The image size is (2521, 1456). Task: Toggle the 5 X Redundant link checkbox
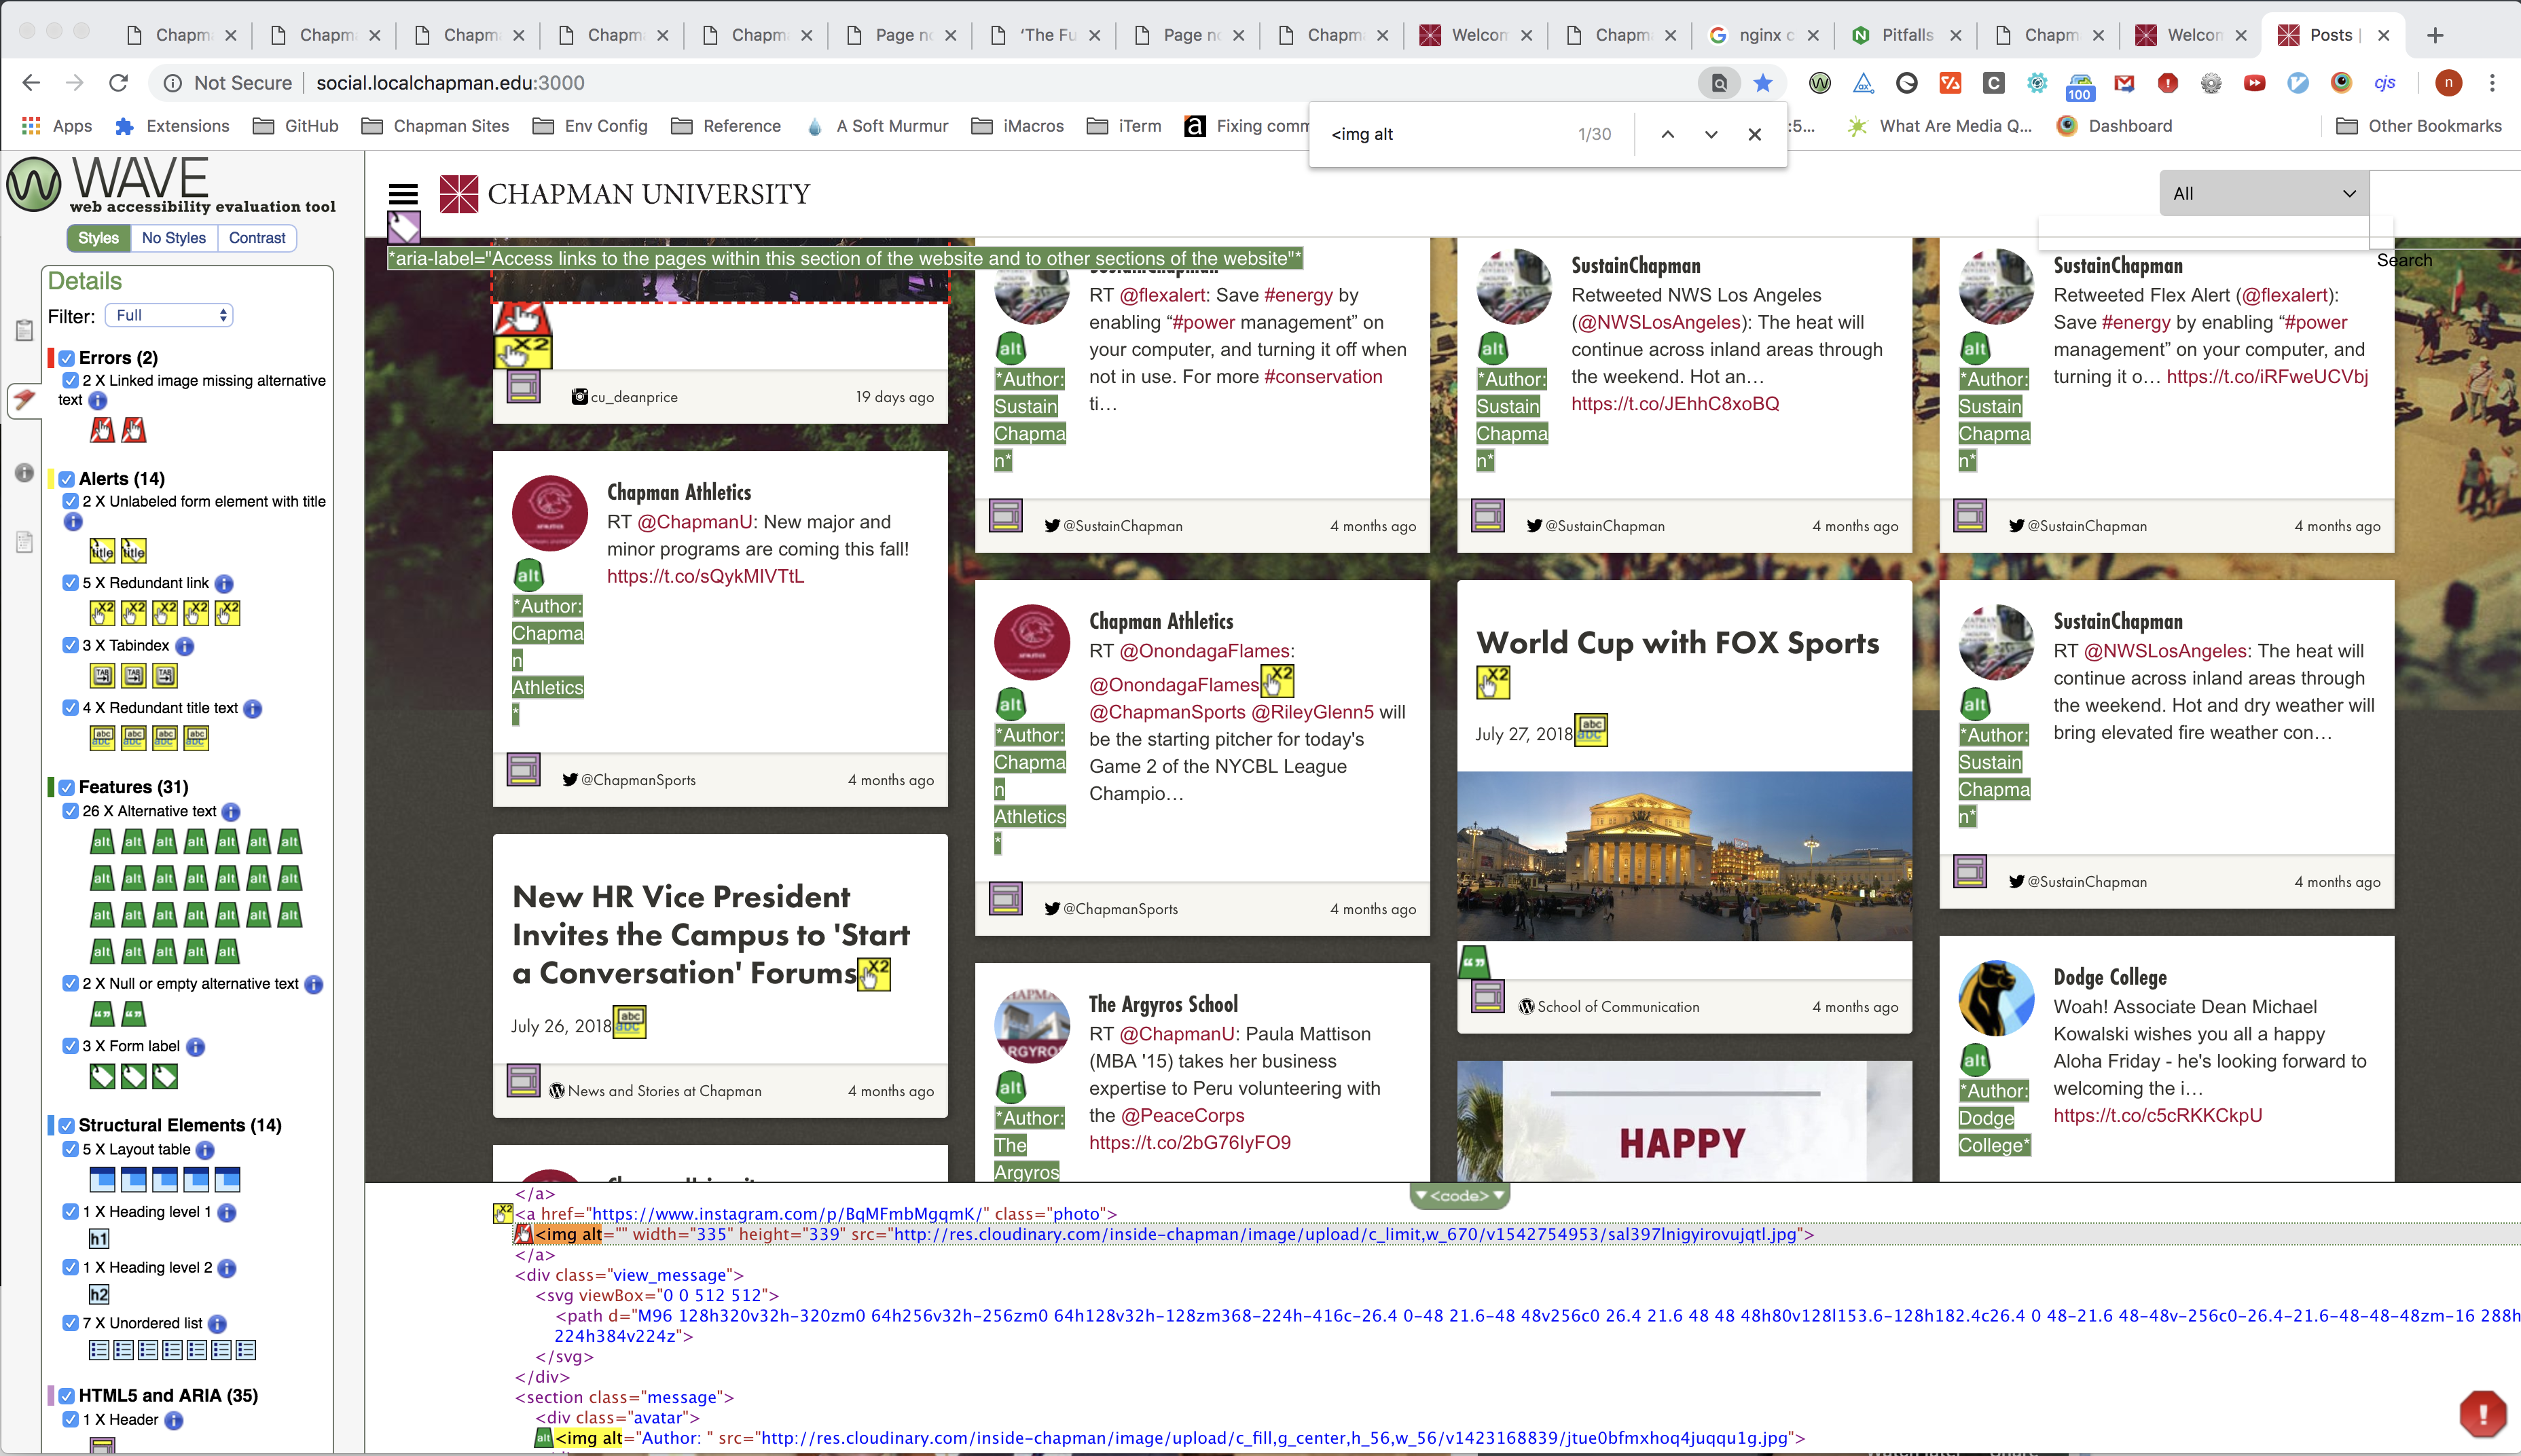(x=70, y=583)
